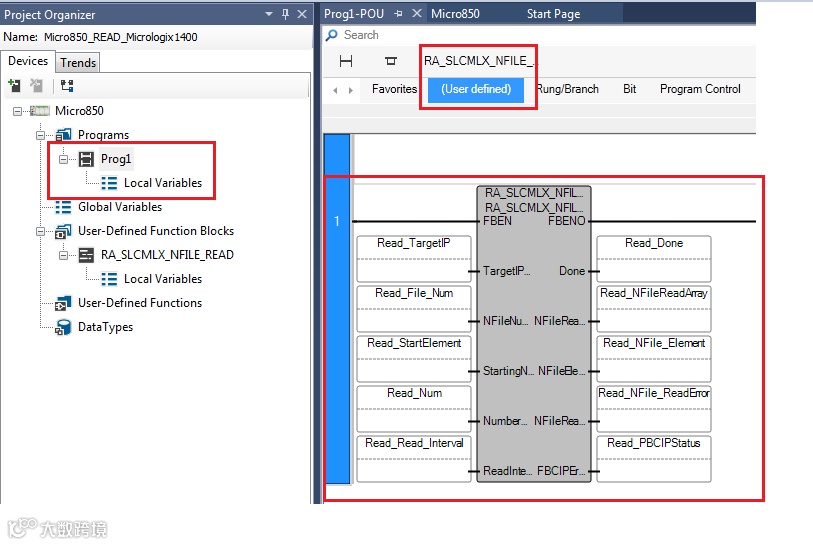
Task: Select the Prog1-POU tab
Action: point(354,14)
